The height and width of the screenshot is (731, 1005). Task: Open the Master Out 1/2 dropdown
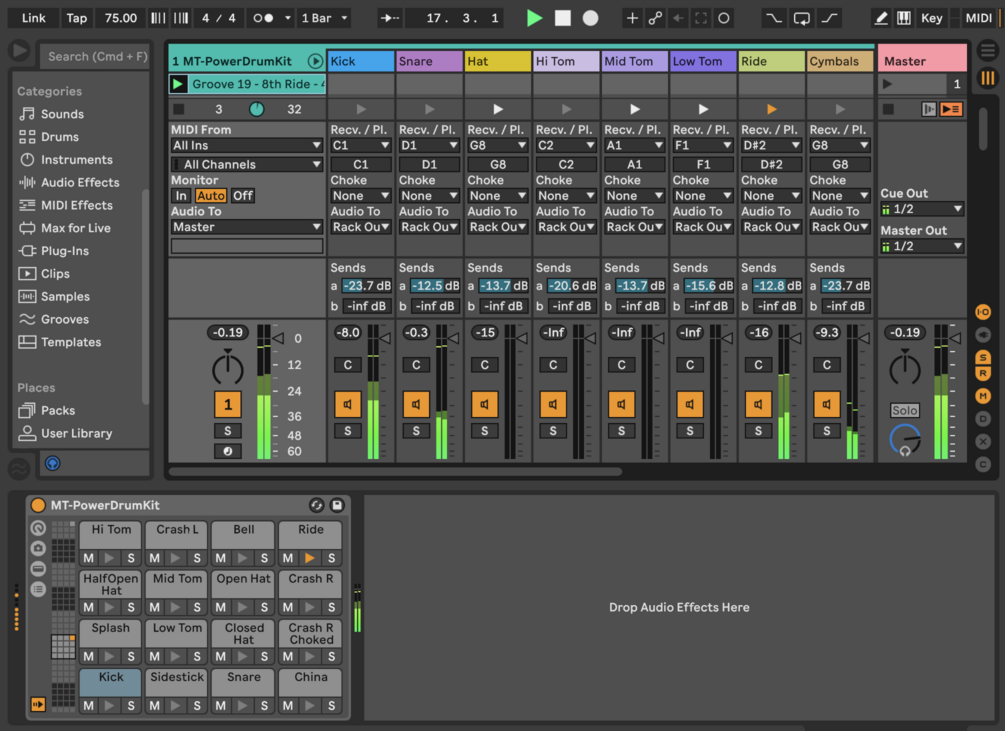click(922, 246)
